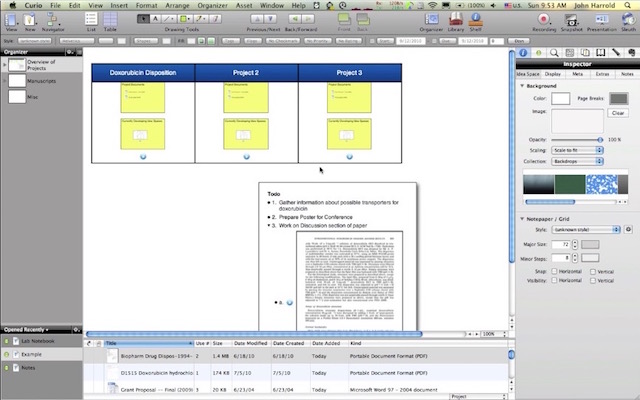Open the zoom 100% popup
Screen dimensions: 640x400
tap(493, 334)
